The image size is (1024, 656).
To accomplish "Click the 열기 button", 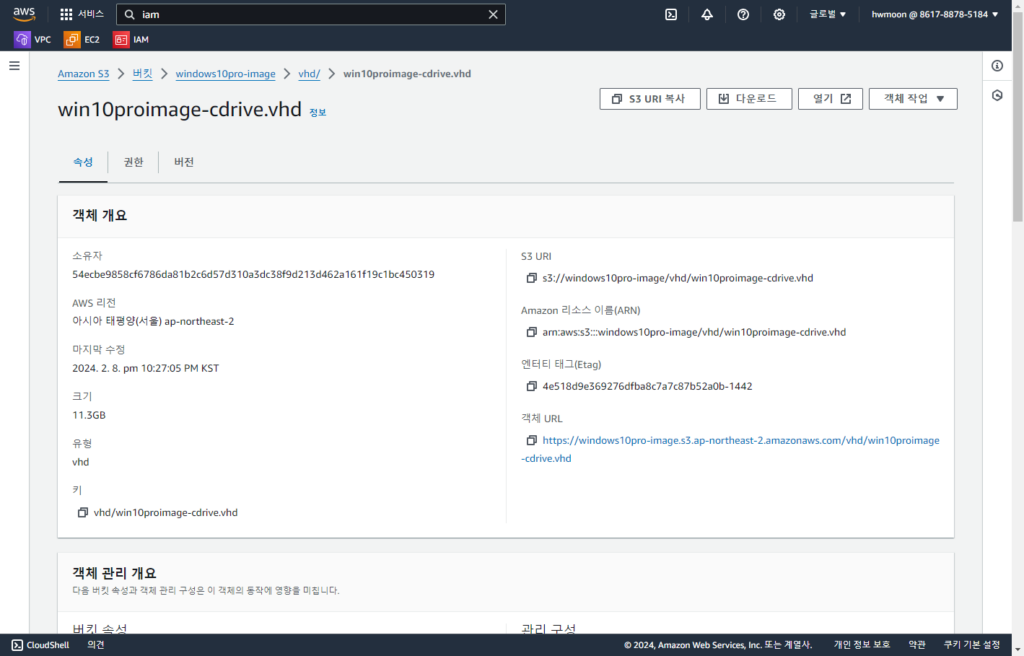I will (x=830, y=99).
